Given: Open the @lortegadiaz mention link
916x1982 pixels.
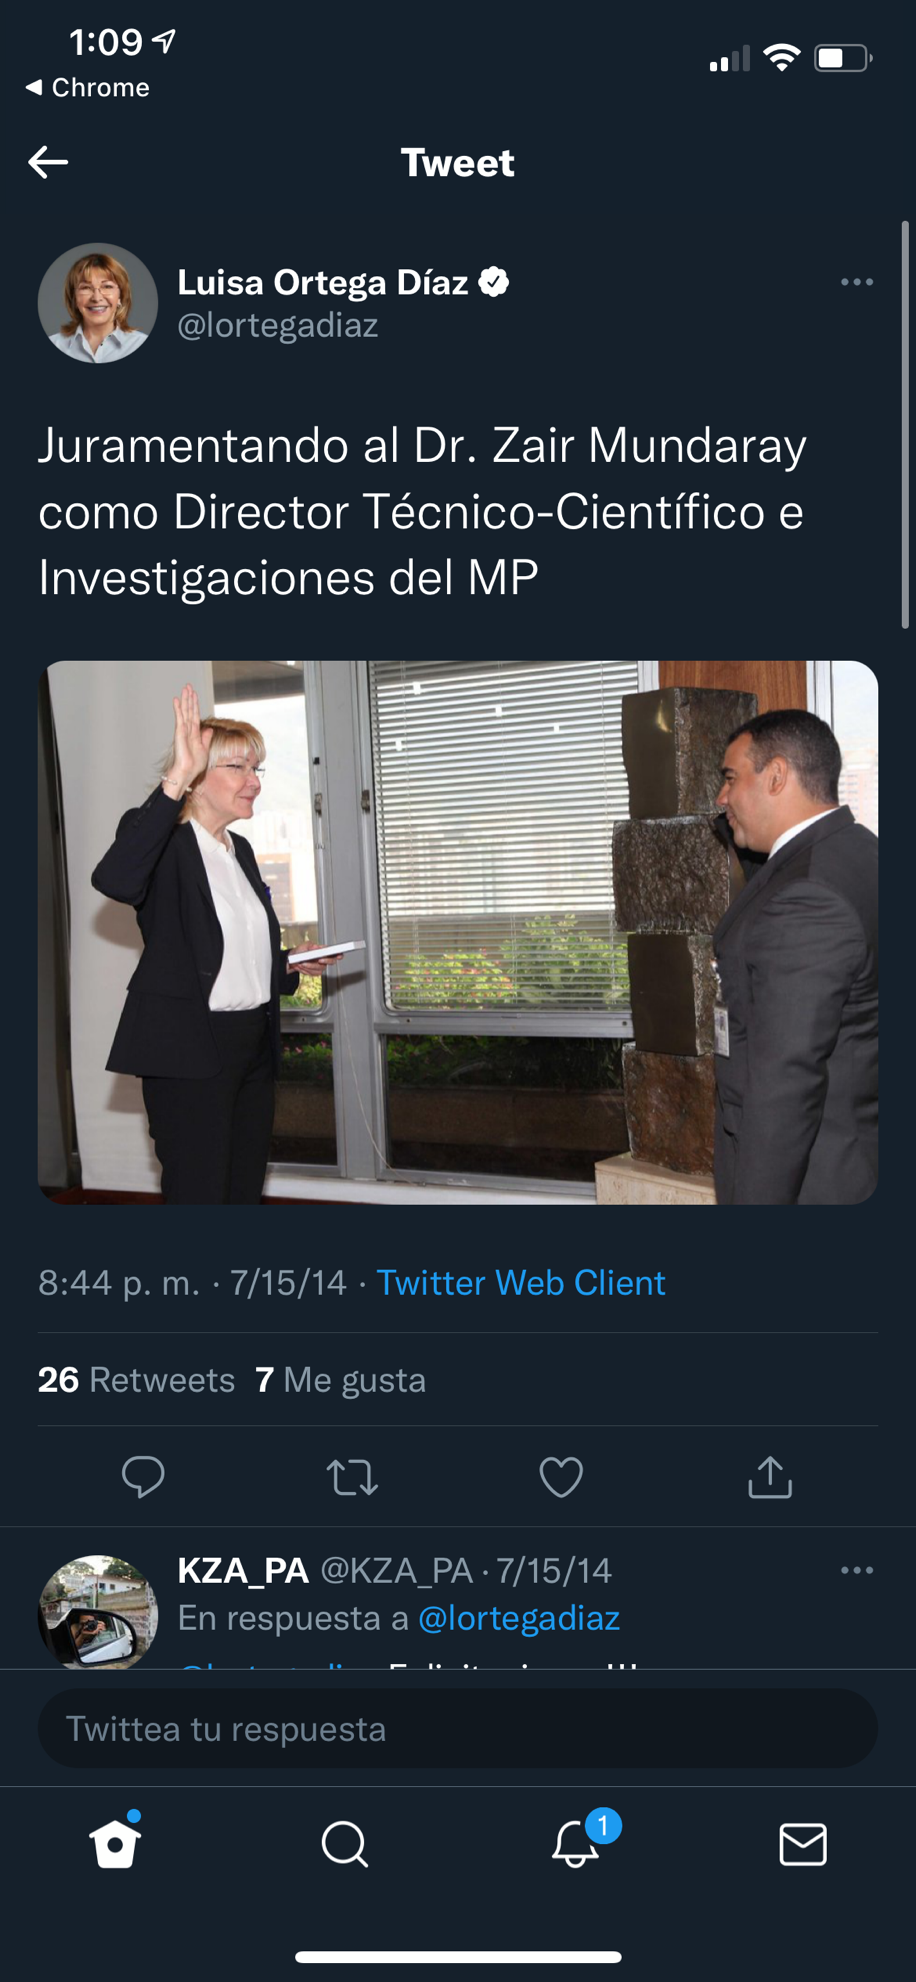Looking at the screenshot, I should (519, 1618).
